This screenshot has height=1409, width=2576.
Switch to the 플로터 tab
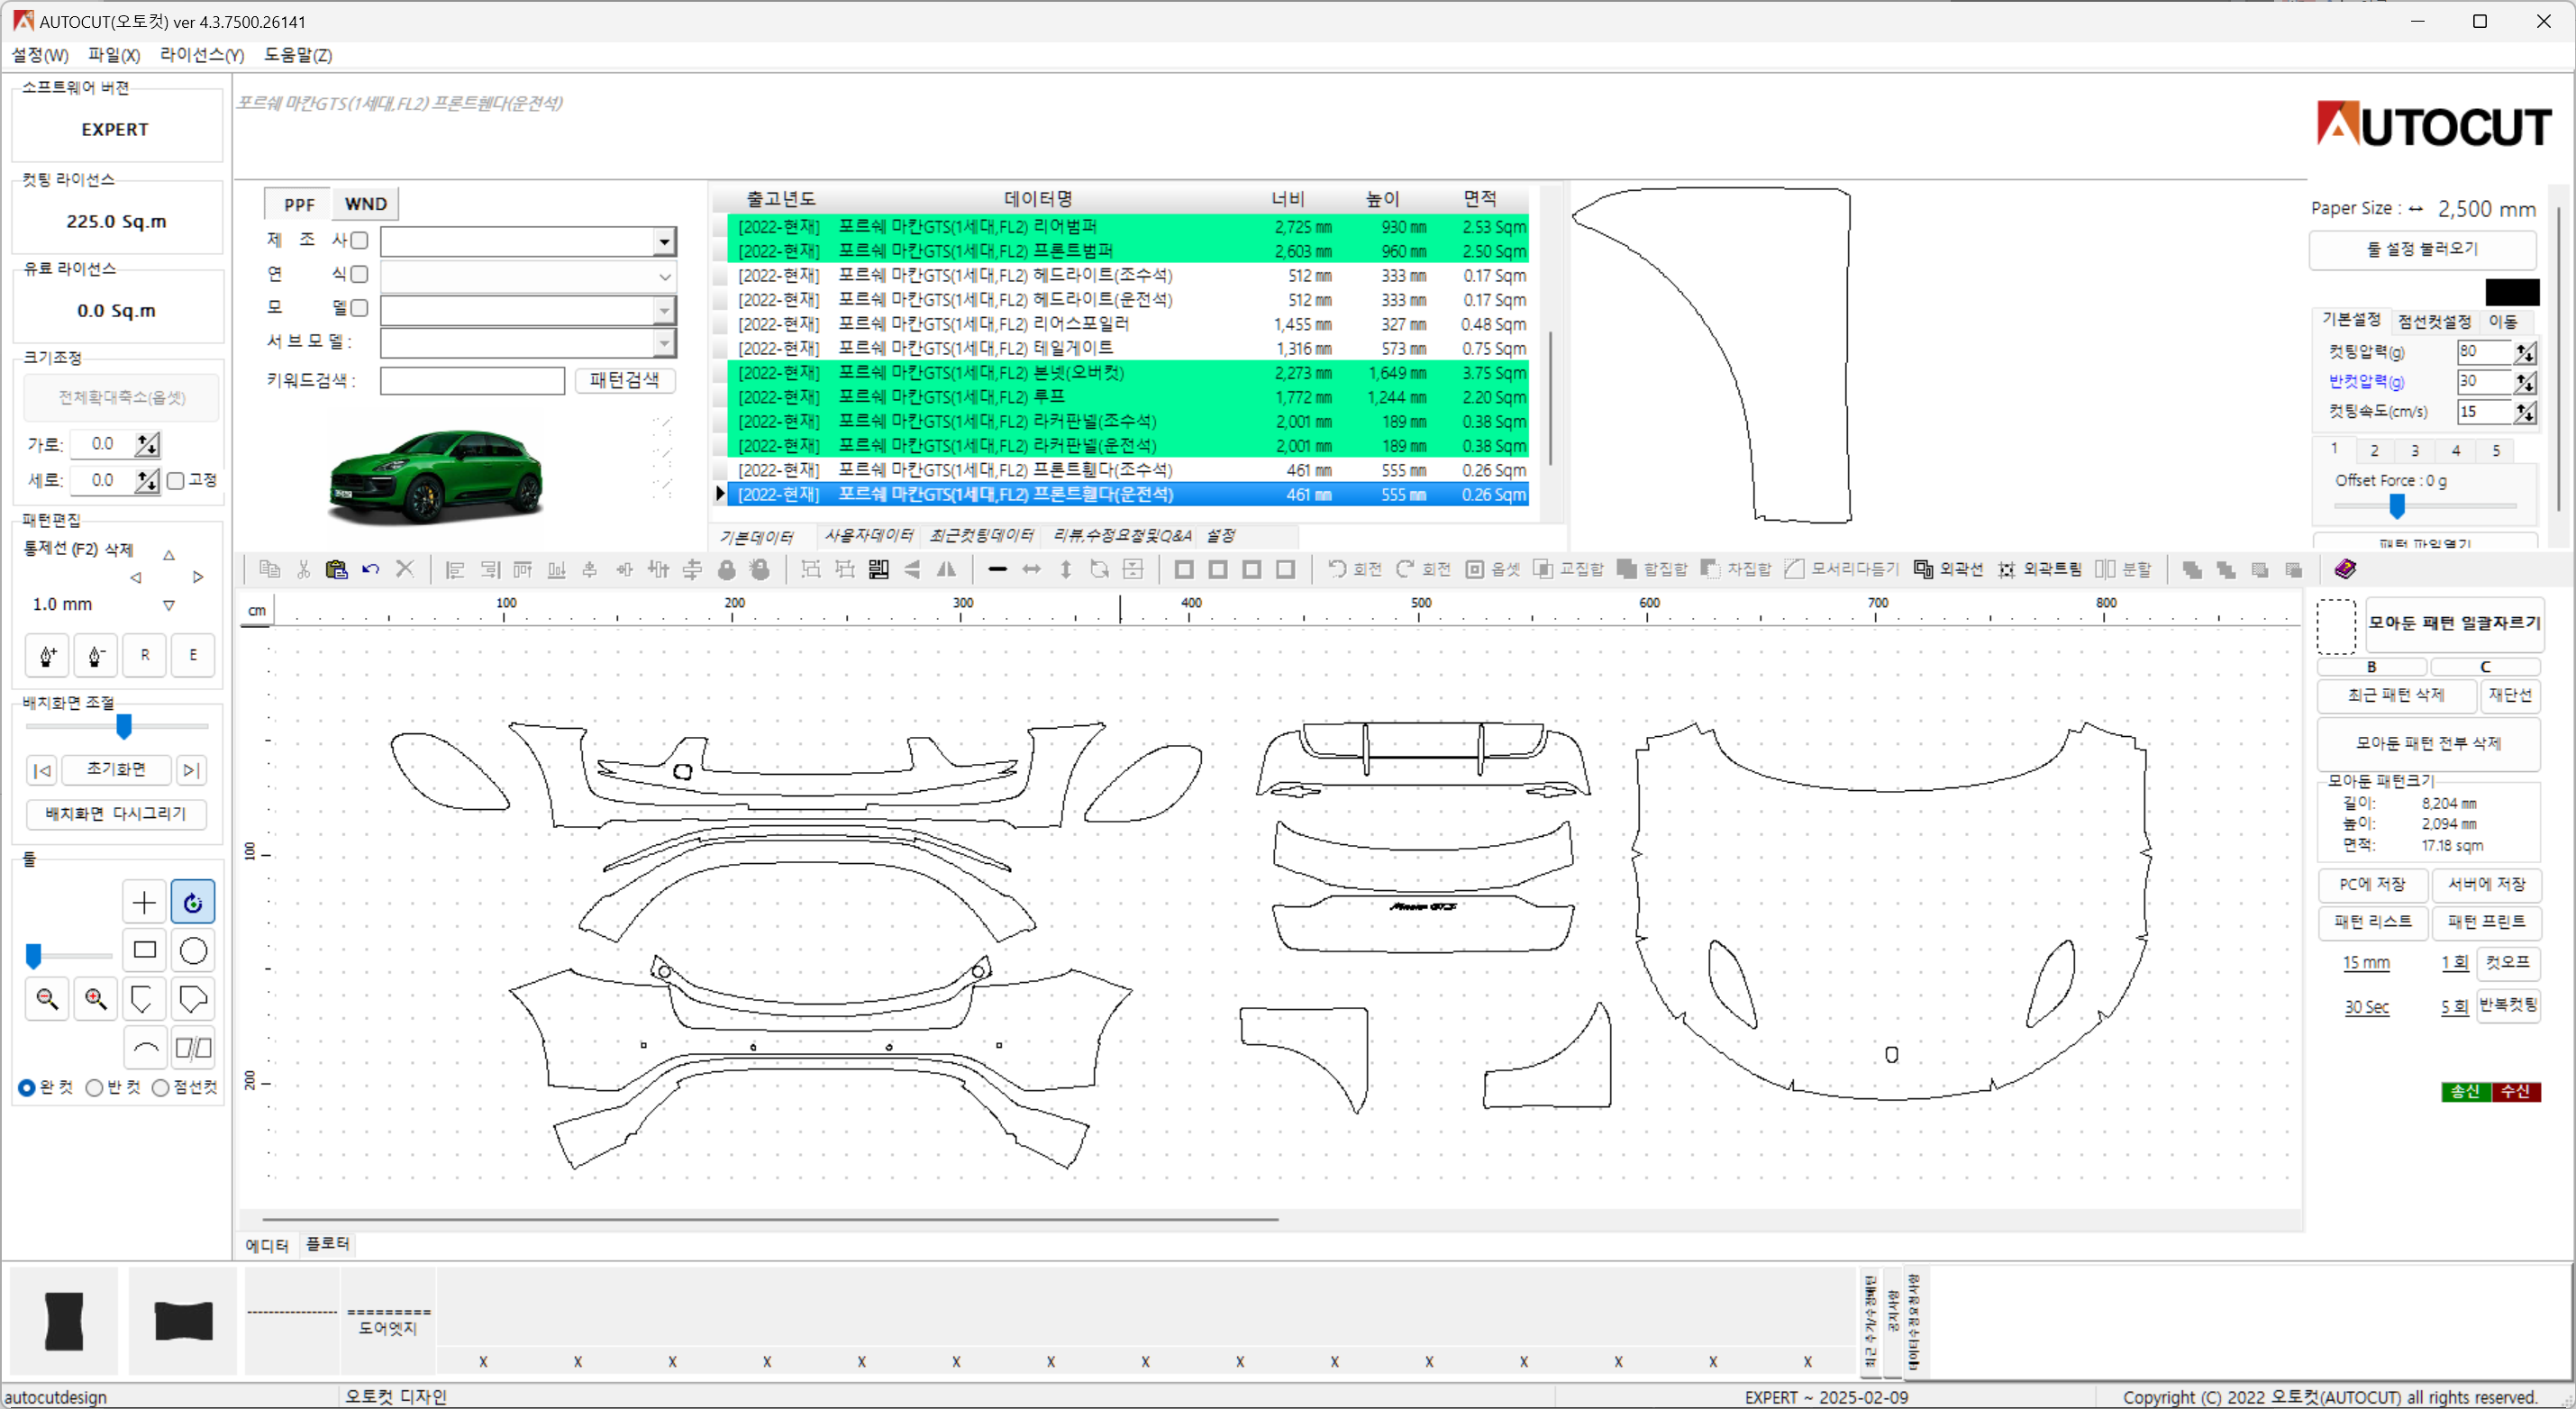pyautogui.click(x=328, y=1244)
